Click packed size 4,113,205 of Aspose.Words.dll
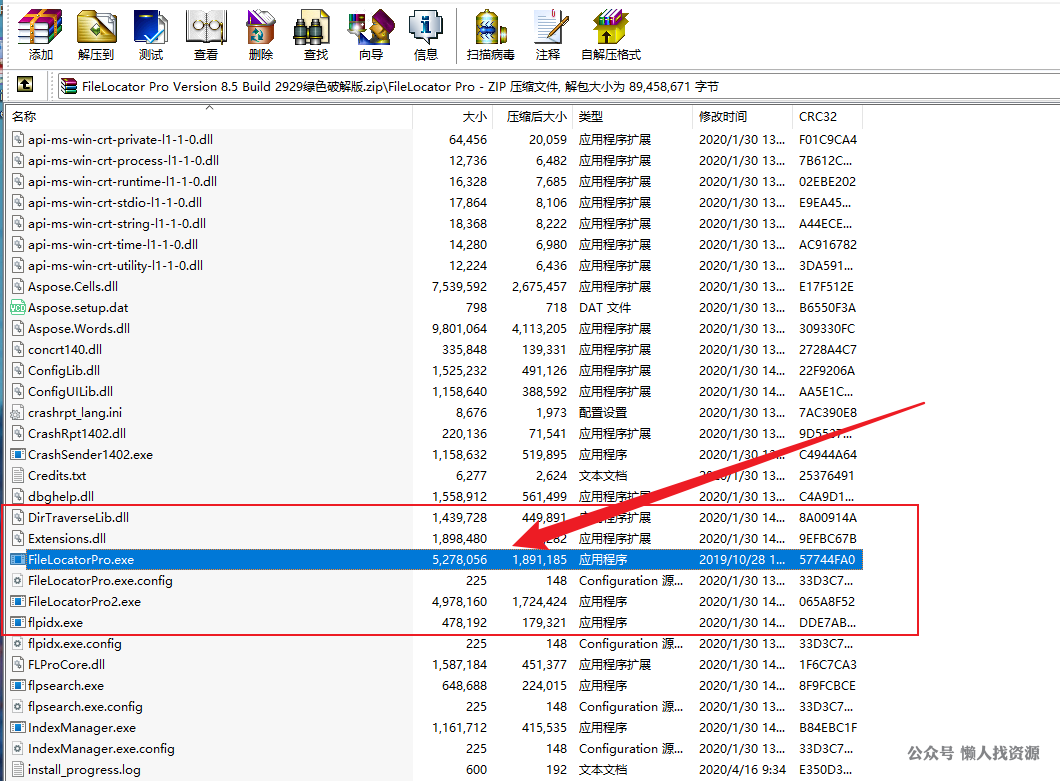Viewport: 1060px width, 781px height. 539,328
